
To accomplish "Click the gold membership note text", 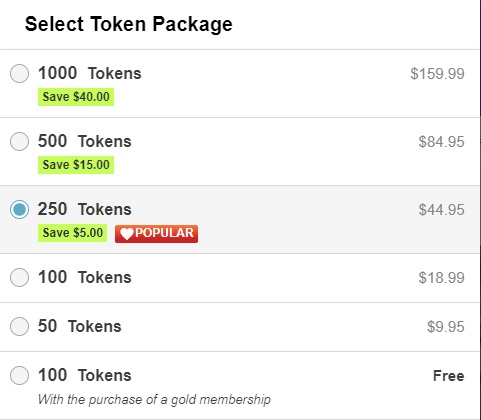I will 154,399.
